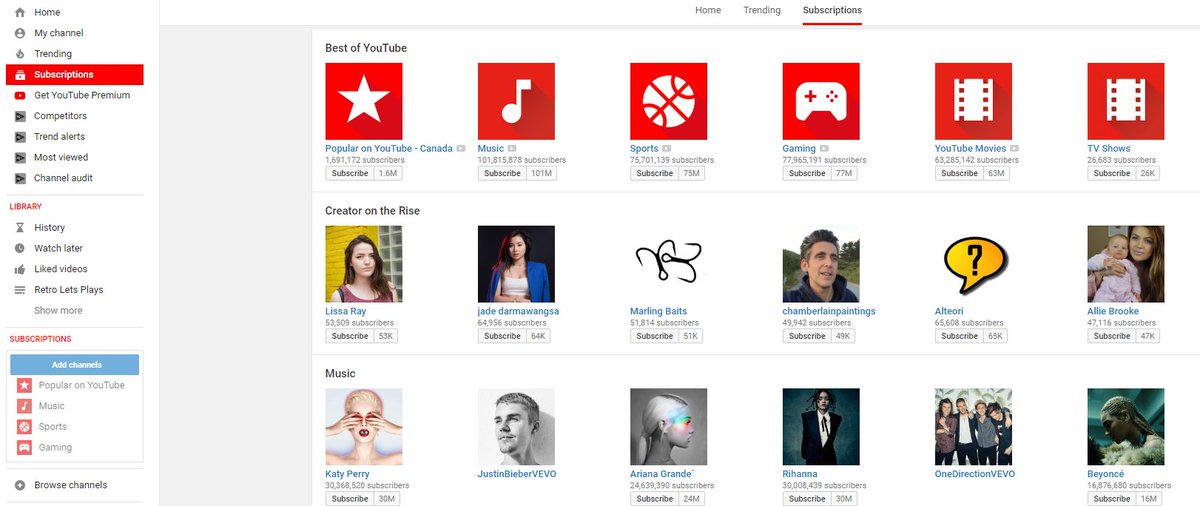This screenshot has height=506, width=1200.
Task: Open the Allie Brooke channel link
Action: click(1113, 311)
